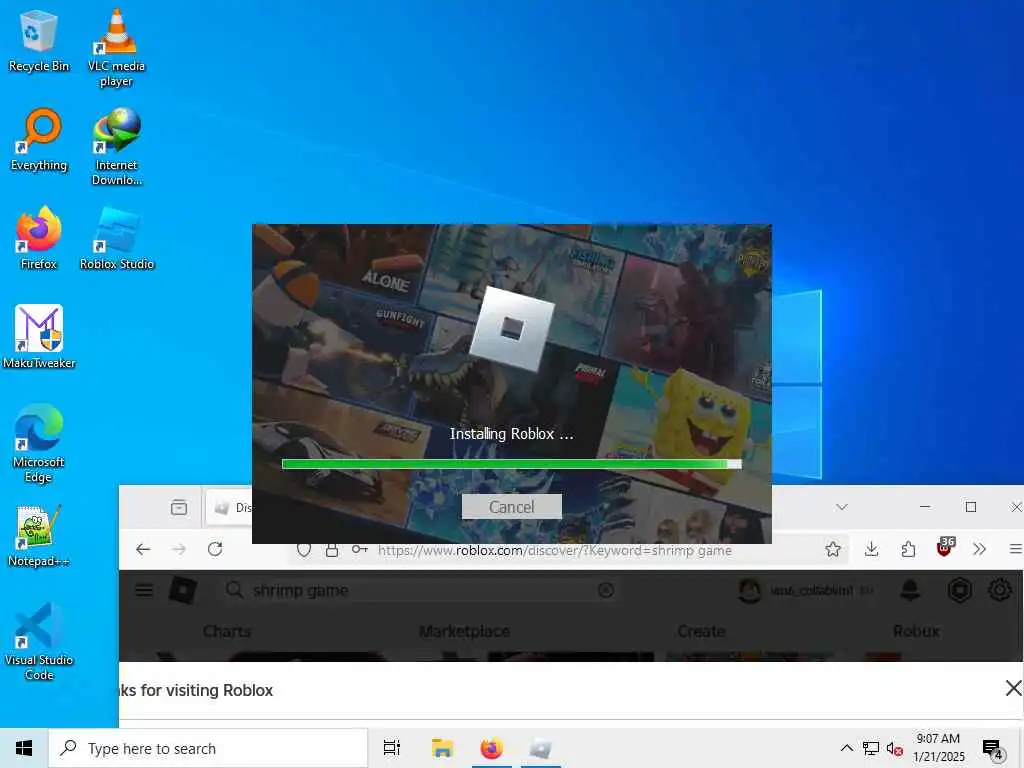Open the Robux hexagon icon
Viewport: 1024px width, 768px height.
click(959, 590)
